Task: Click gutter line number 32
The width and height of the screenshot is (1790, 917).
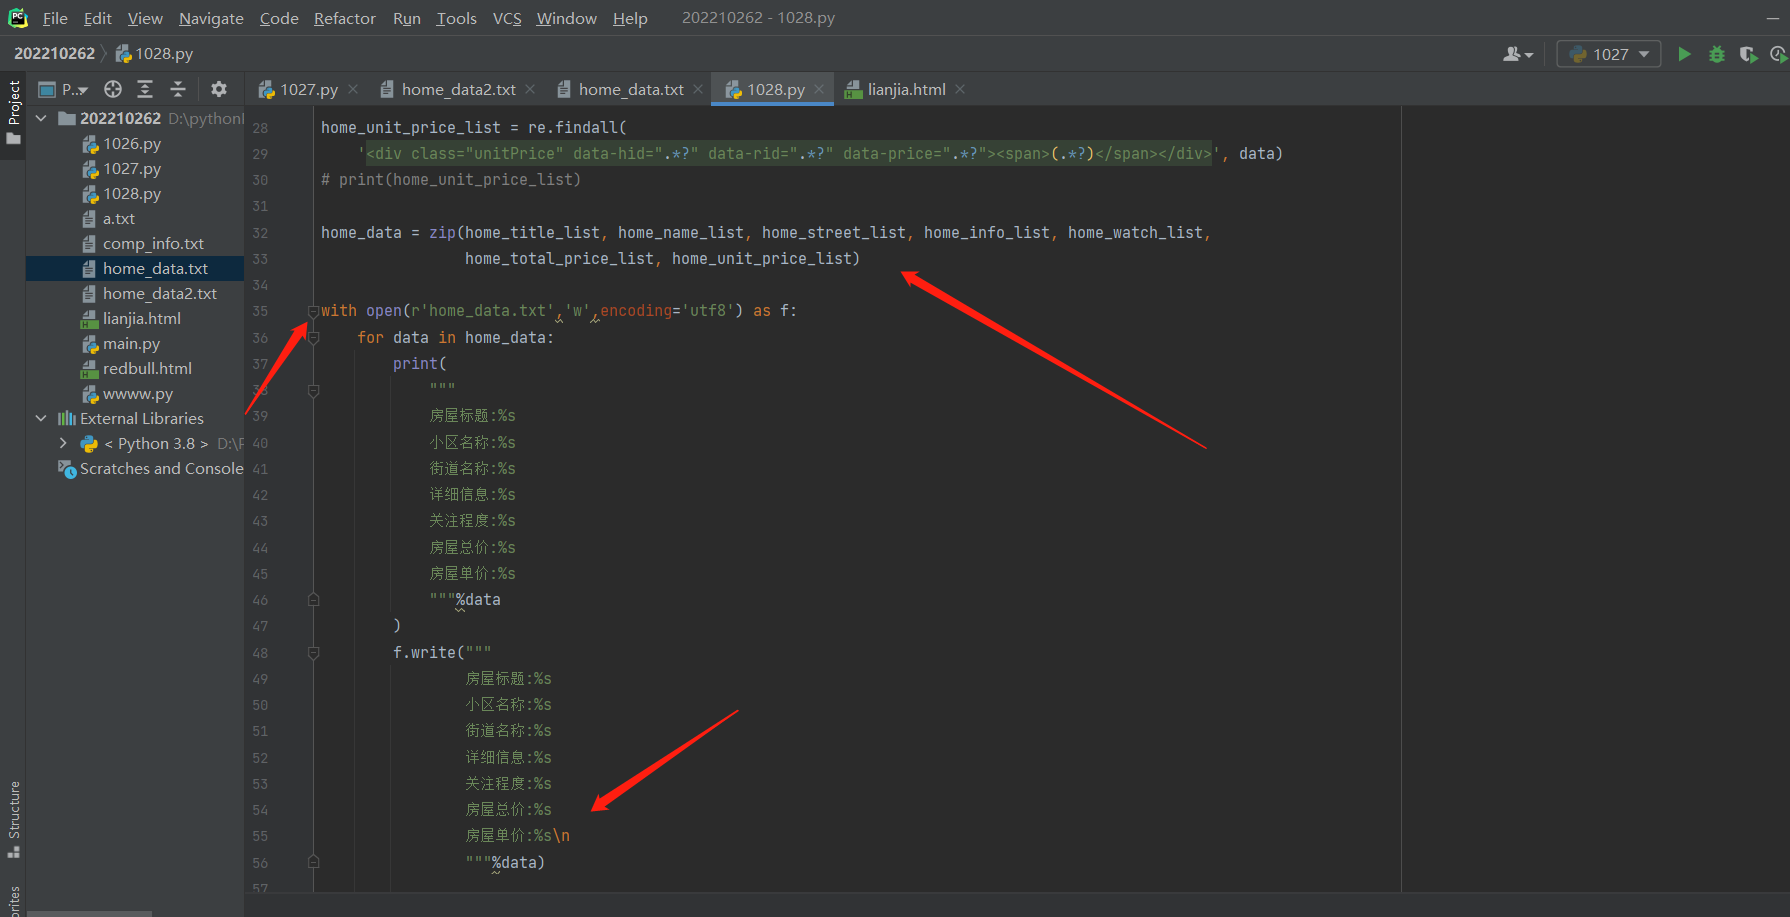Action: click(x=260, y=233)
